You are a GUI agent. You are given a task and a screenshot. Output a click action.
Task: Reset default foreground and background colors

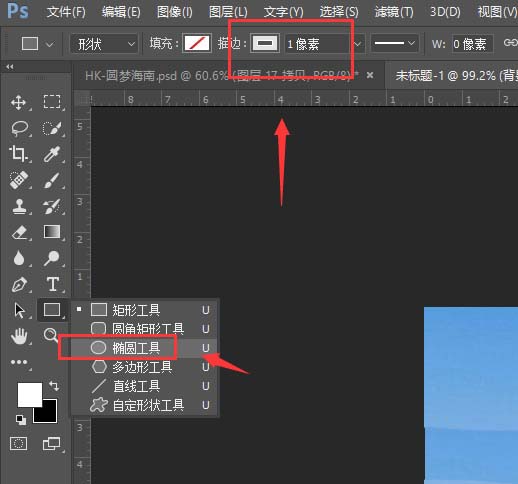[x=21, y=420]
